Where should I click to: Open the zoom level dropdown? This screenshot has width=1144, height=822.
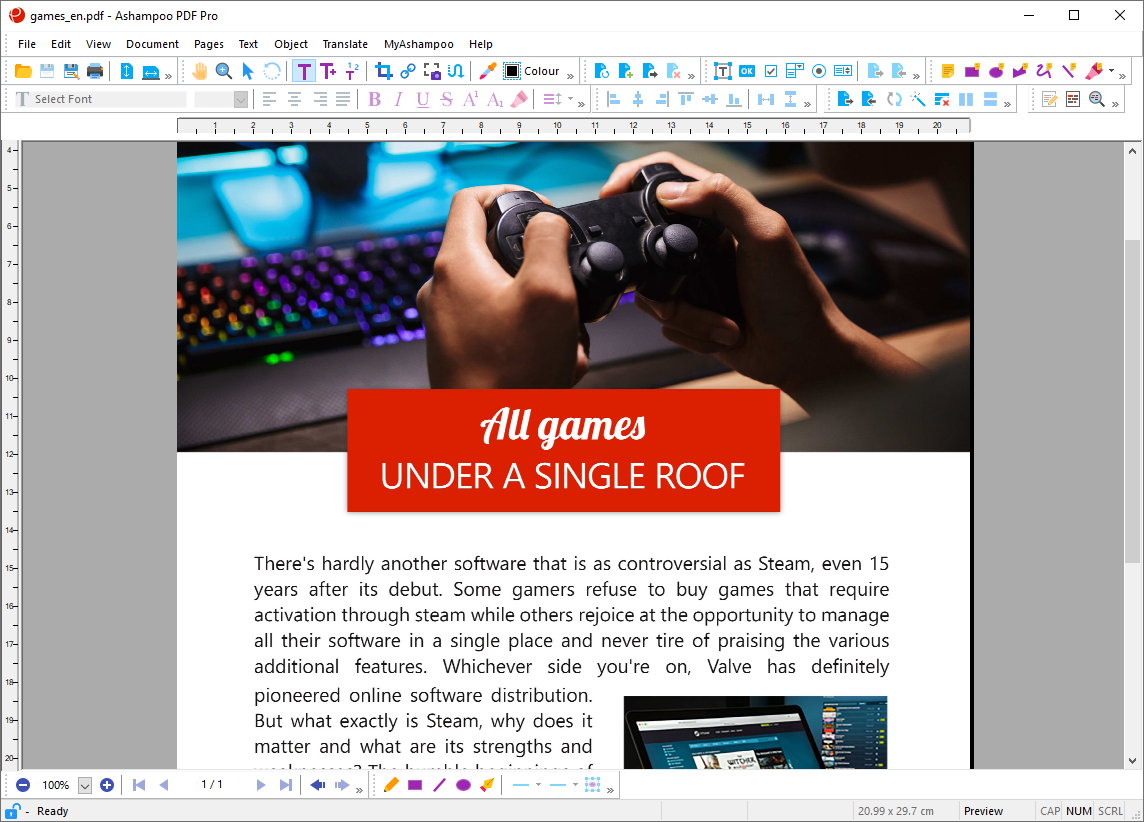[85, 785]
